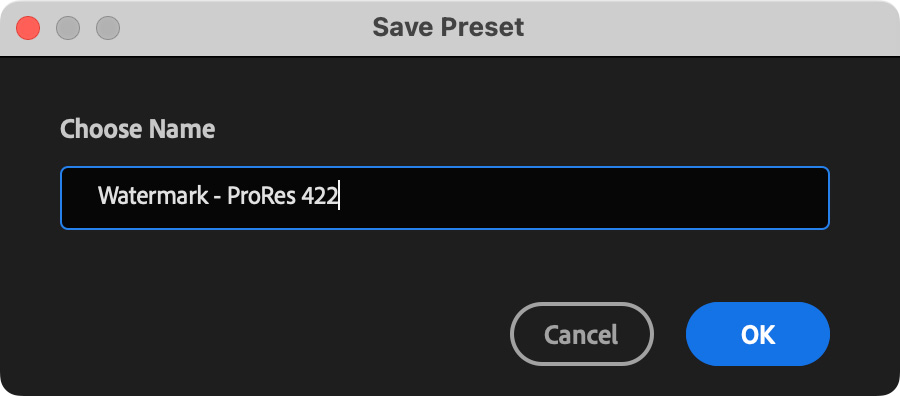Place cursor in the word "ProRes"
Image resolution: width=900 pixels, height=396 pixels.
[261, 196]
